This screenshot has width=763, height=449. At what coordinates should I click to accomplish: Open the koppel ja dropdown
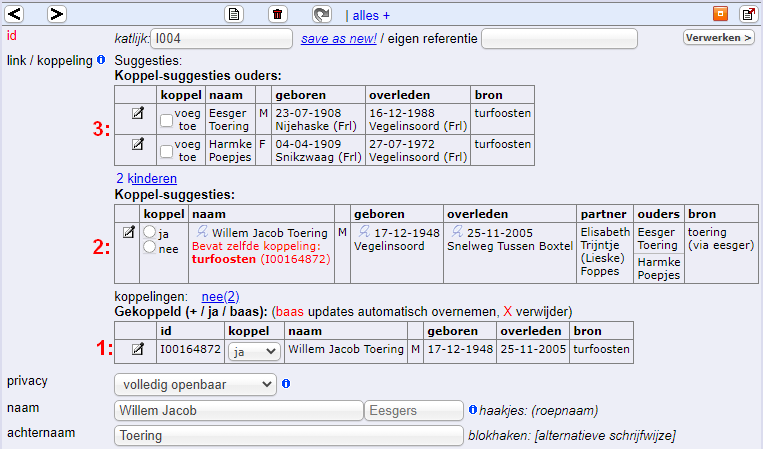coord(254,352)
